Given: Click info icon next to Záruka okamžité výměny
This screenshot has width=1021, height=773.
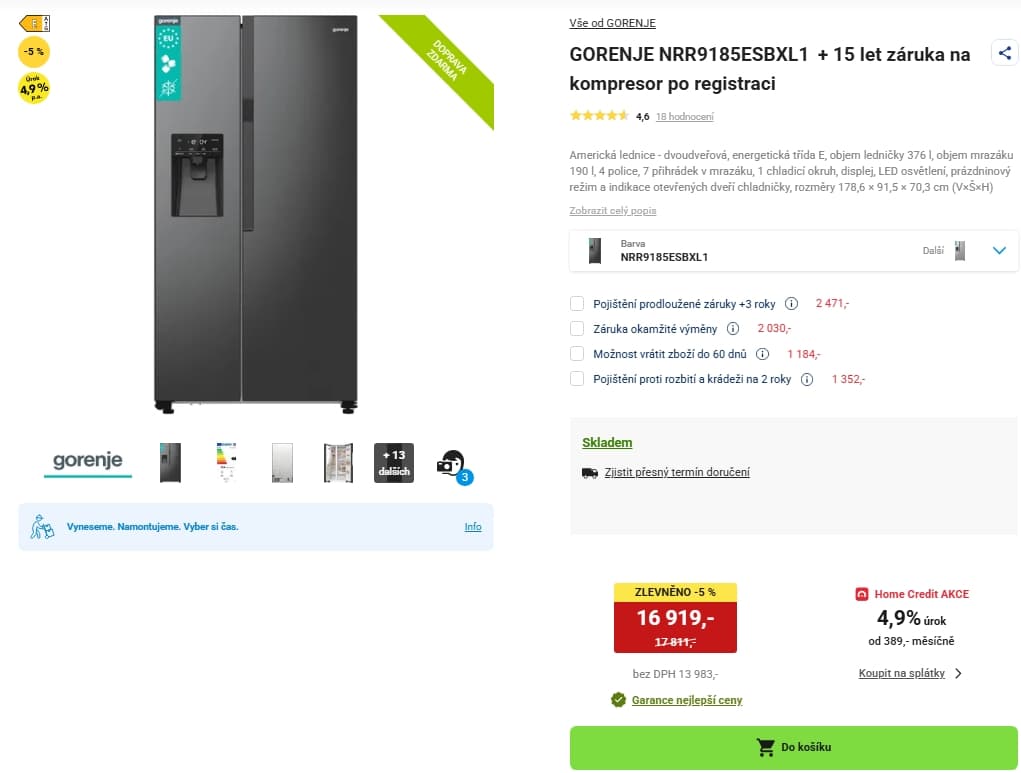Looking at the screenshot, I should (731, 328).
